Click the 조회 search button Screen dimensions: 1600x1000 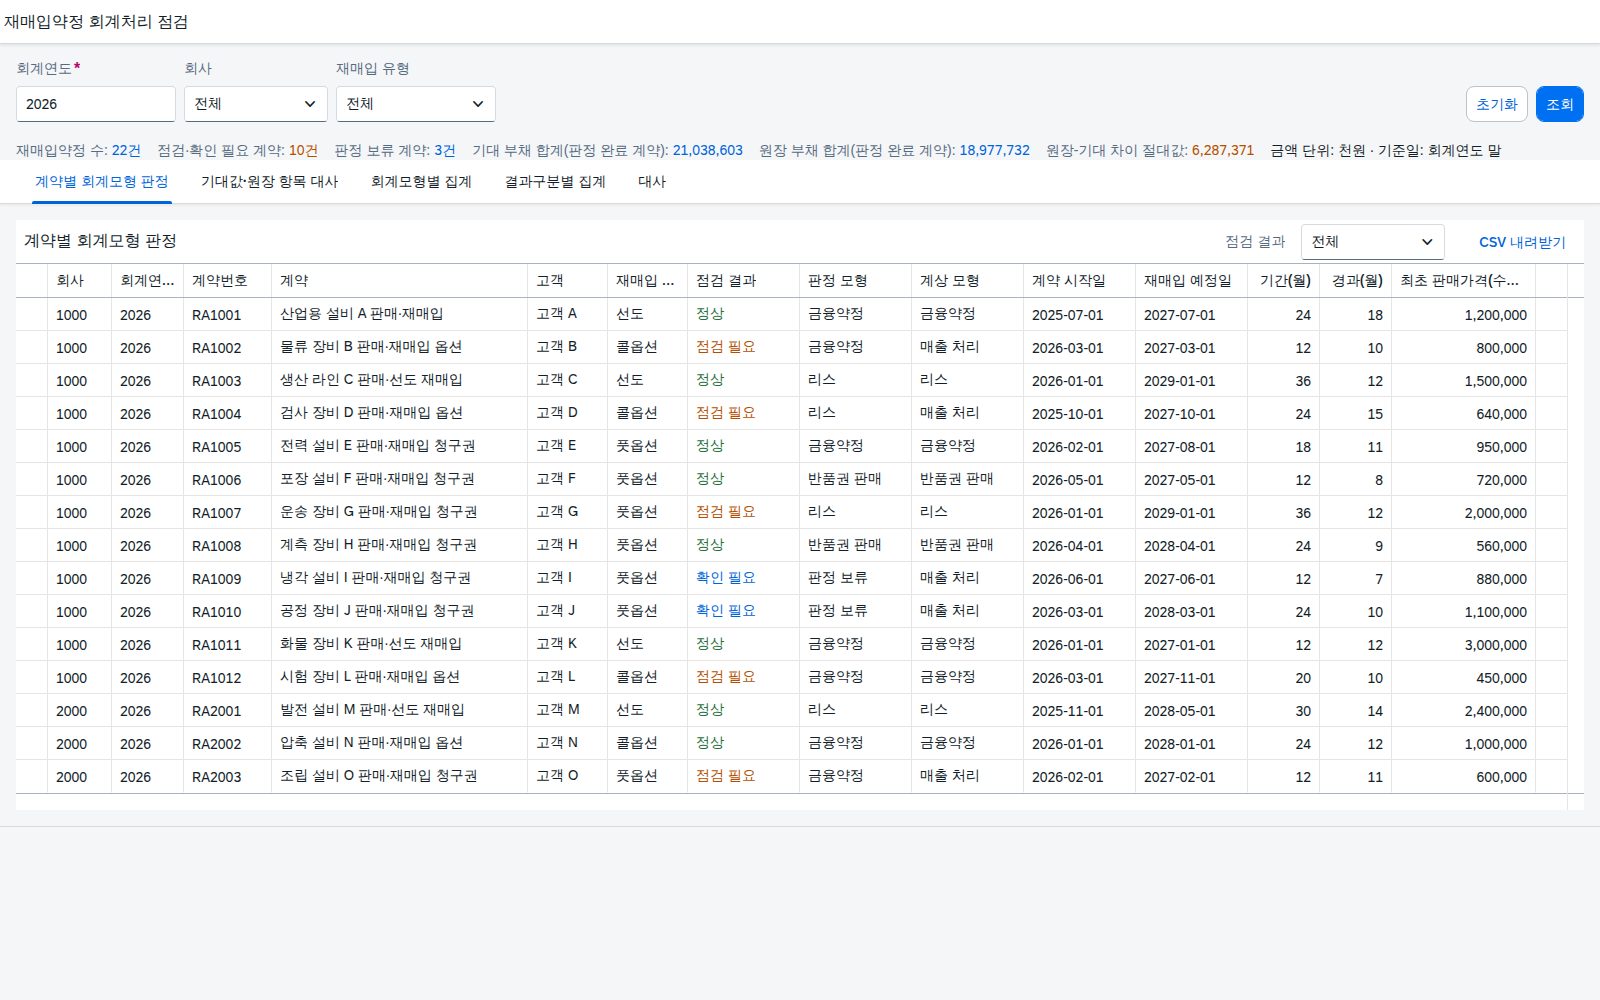point(1560,104)
